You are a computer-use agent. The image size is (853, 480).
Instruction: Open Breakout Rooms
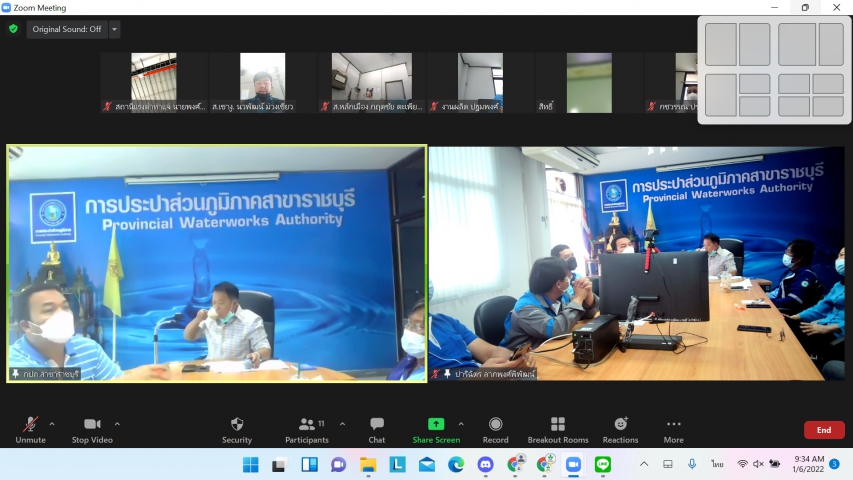(x=558, y=430)
